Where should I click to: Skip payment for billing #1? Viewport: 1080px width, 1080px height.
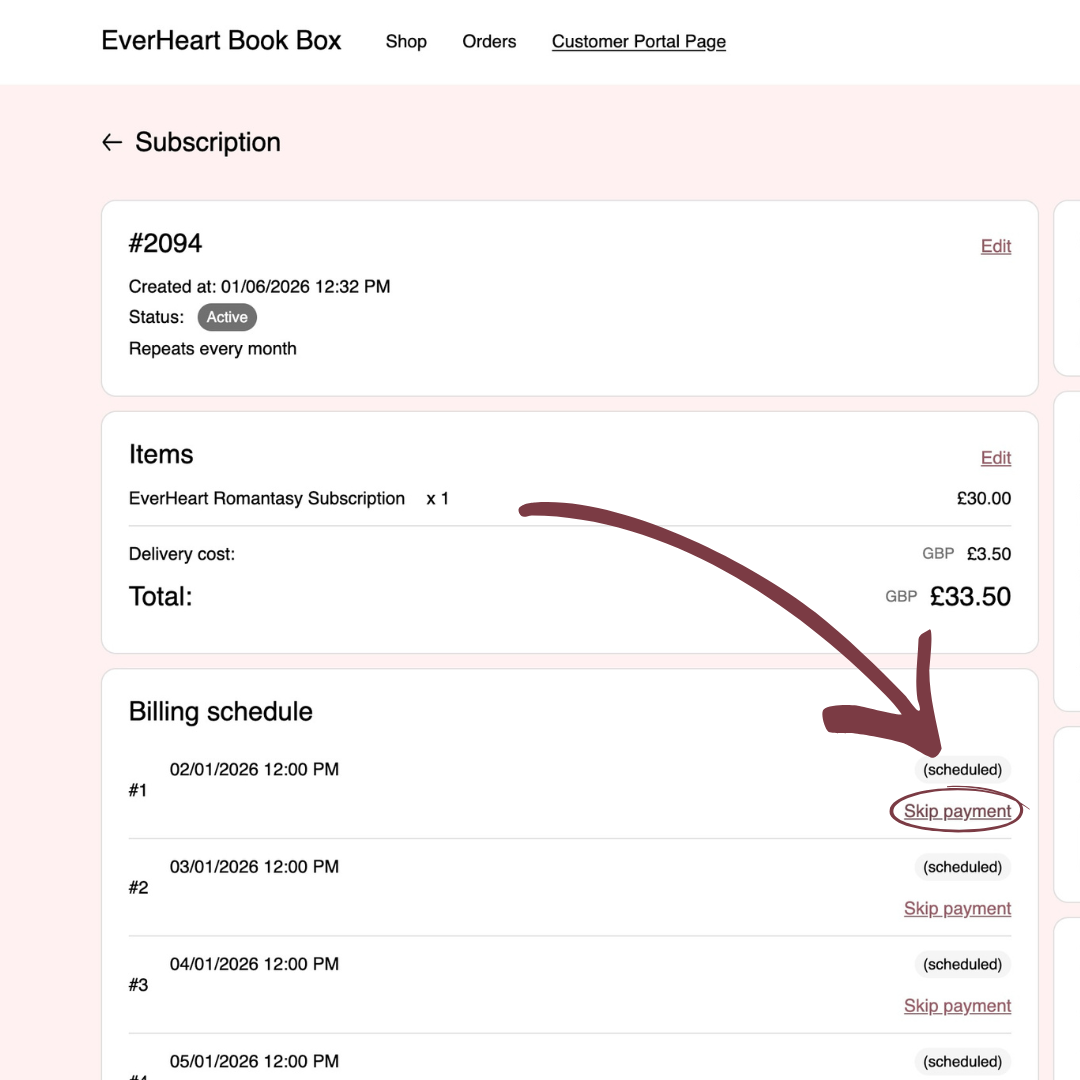coord(957,811)
